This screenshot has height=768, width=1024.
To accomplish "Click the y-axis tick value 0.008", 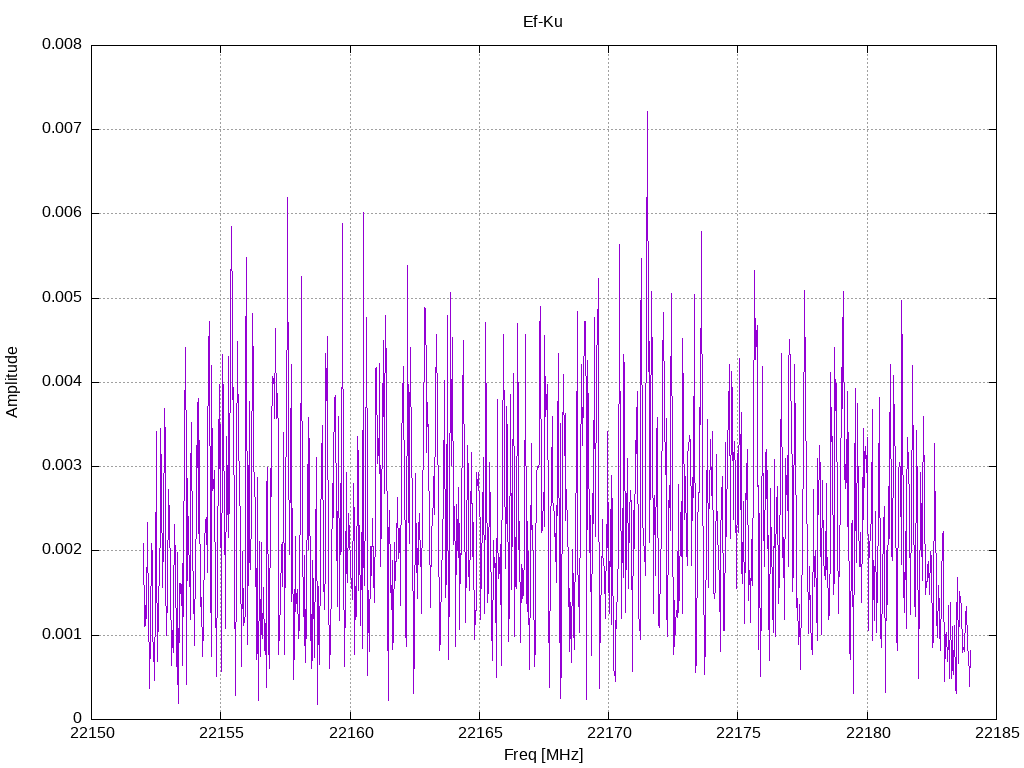I will (62, 44).
